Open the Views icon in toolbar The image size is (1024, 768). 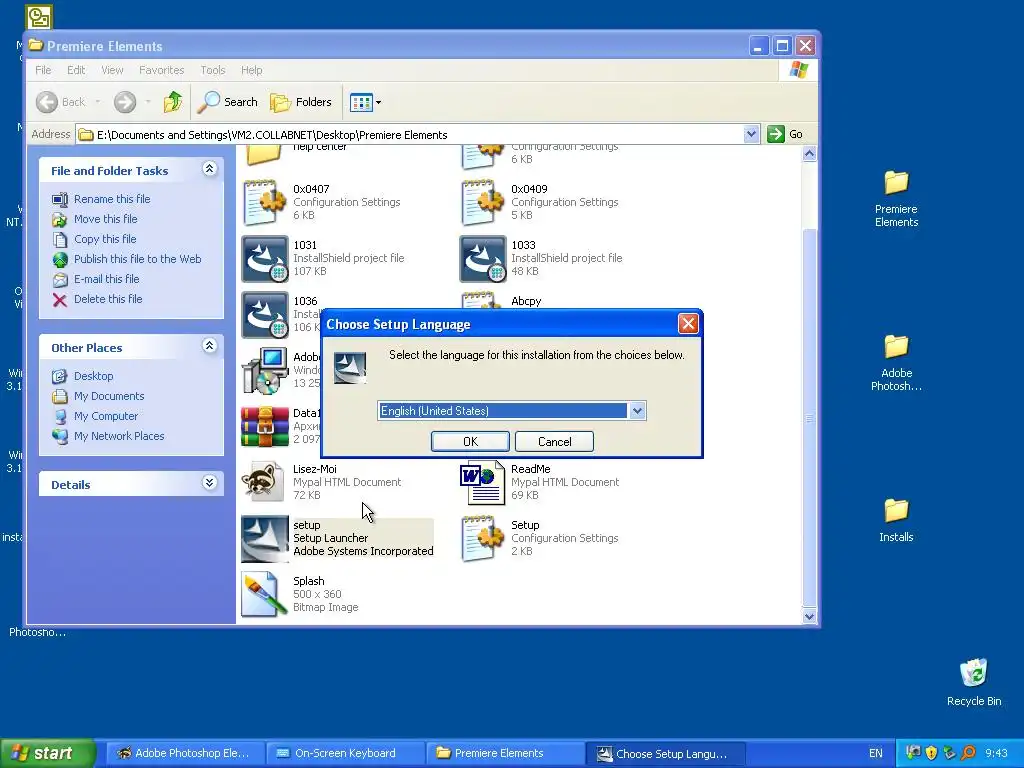(x=360, y=102)
